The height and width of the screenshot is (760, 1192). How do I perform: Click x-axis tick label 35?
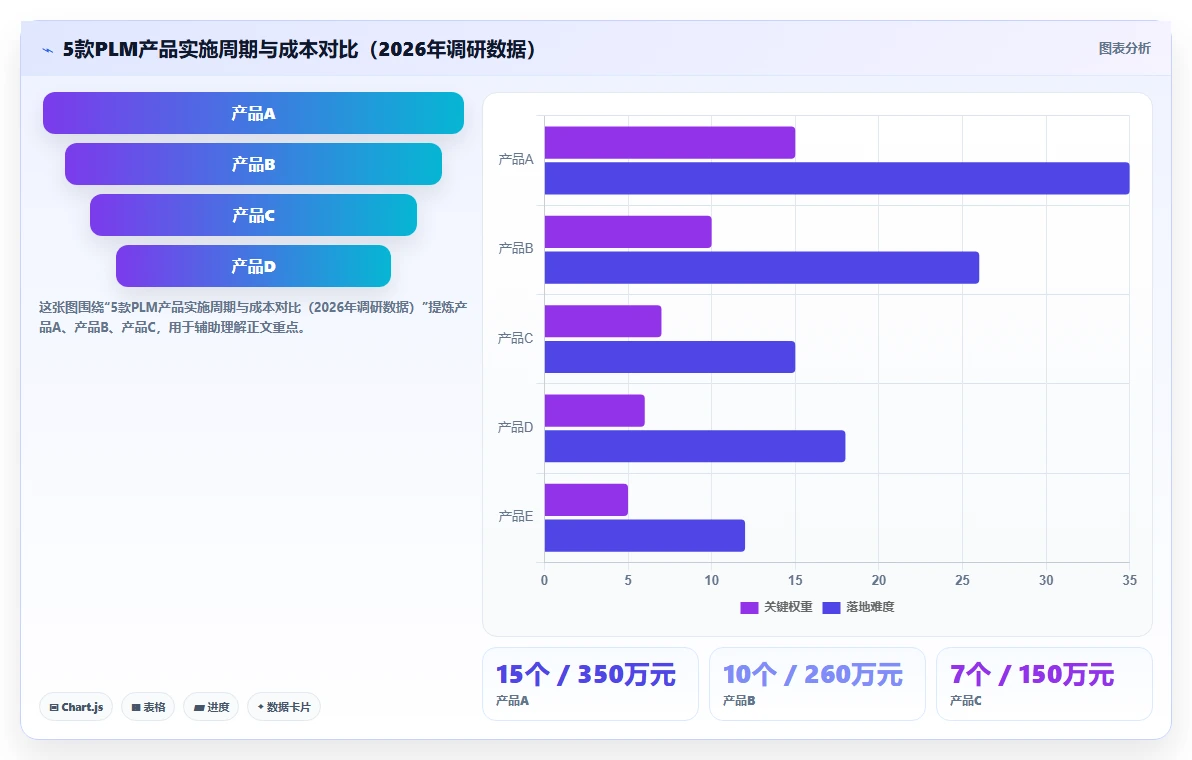[1130, 581]
